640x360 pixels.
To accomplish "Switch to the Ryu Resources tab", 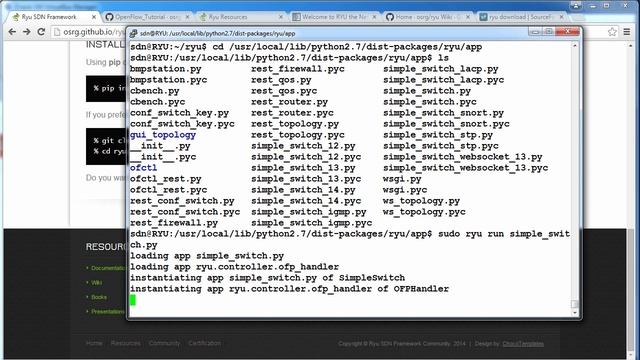I will [240, 17].
